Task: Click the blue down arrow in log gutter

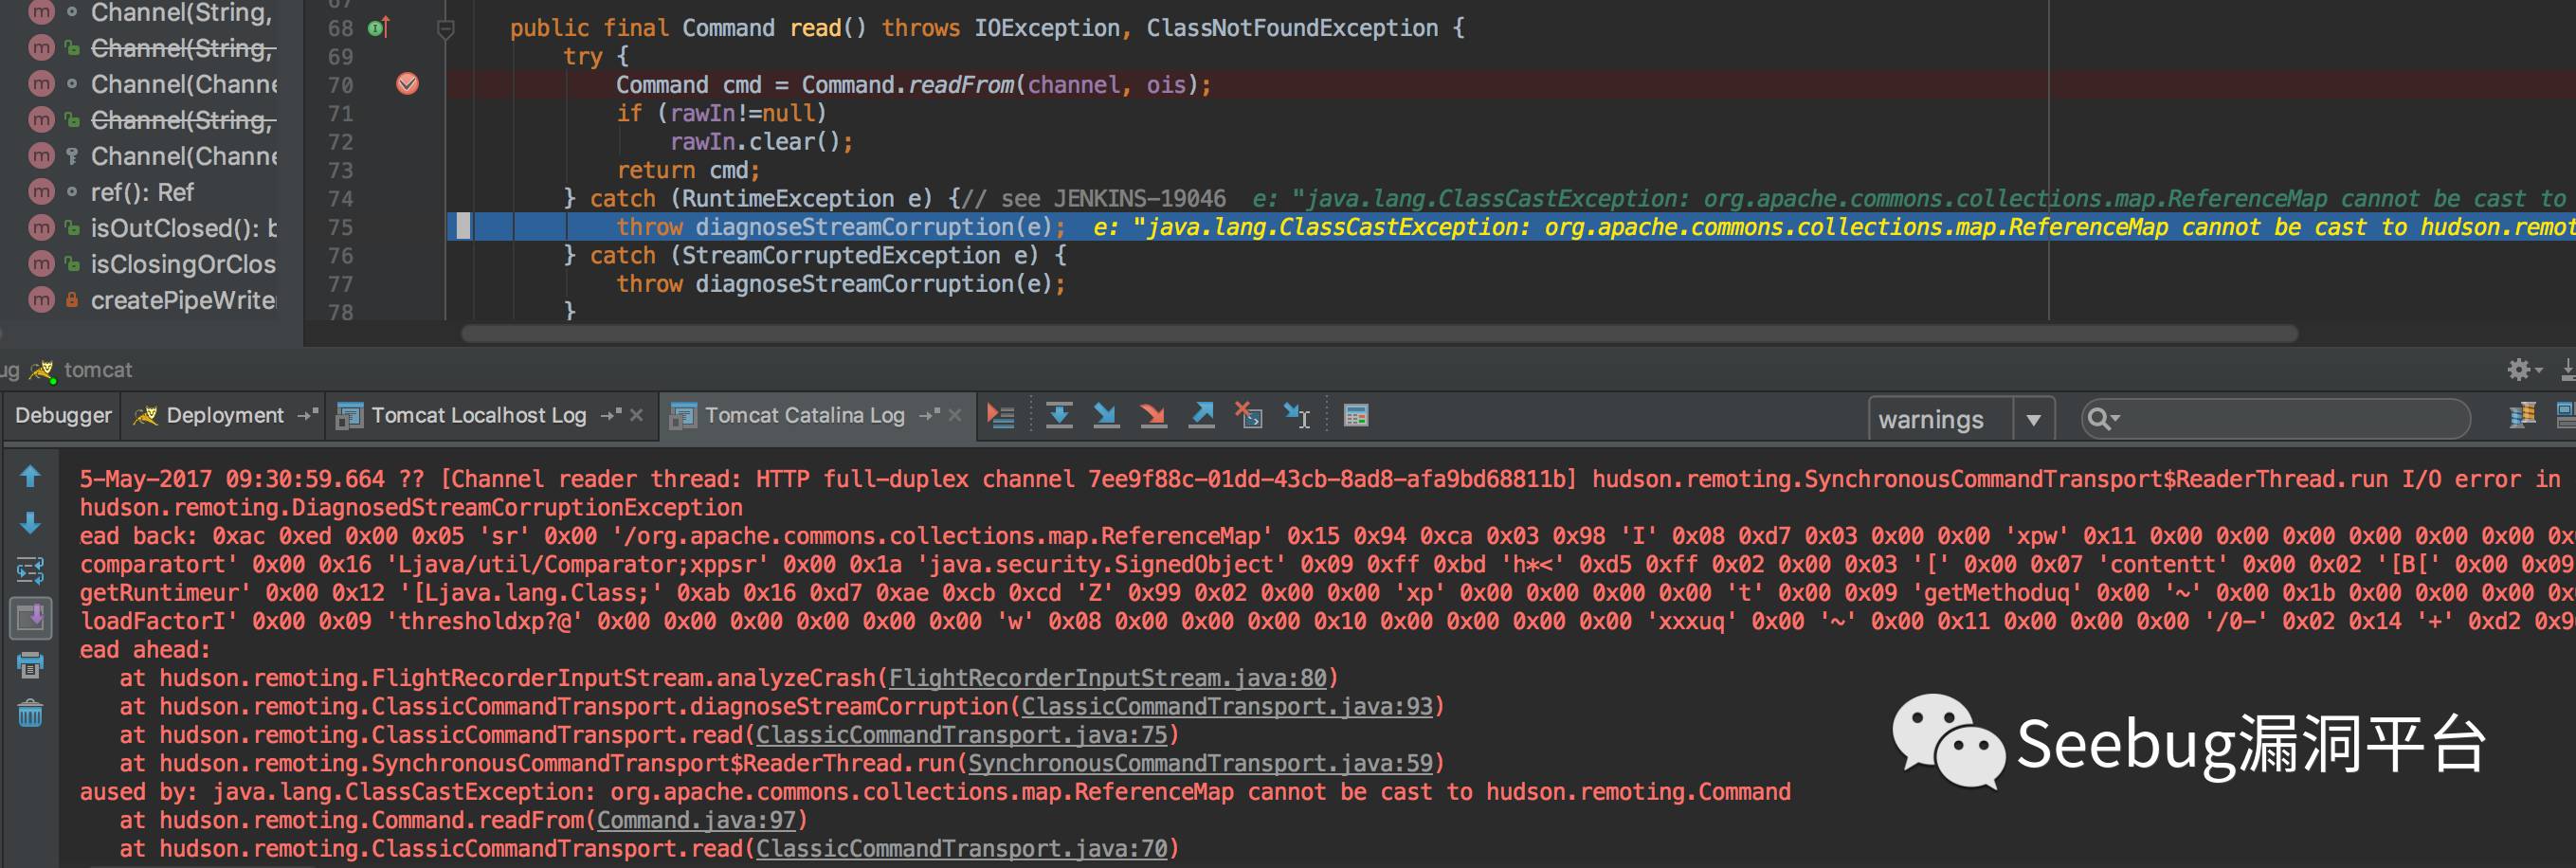Action: pyautogui.click(x=30, y=523)
